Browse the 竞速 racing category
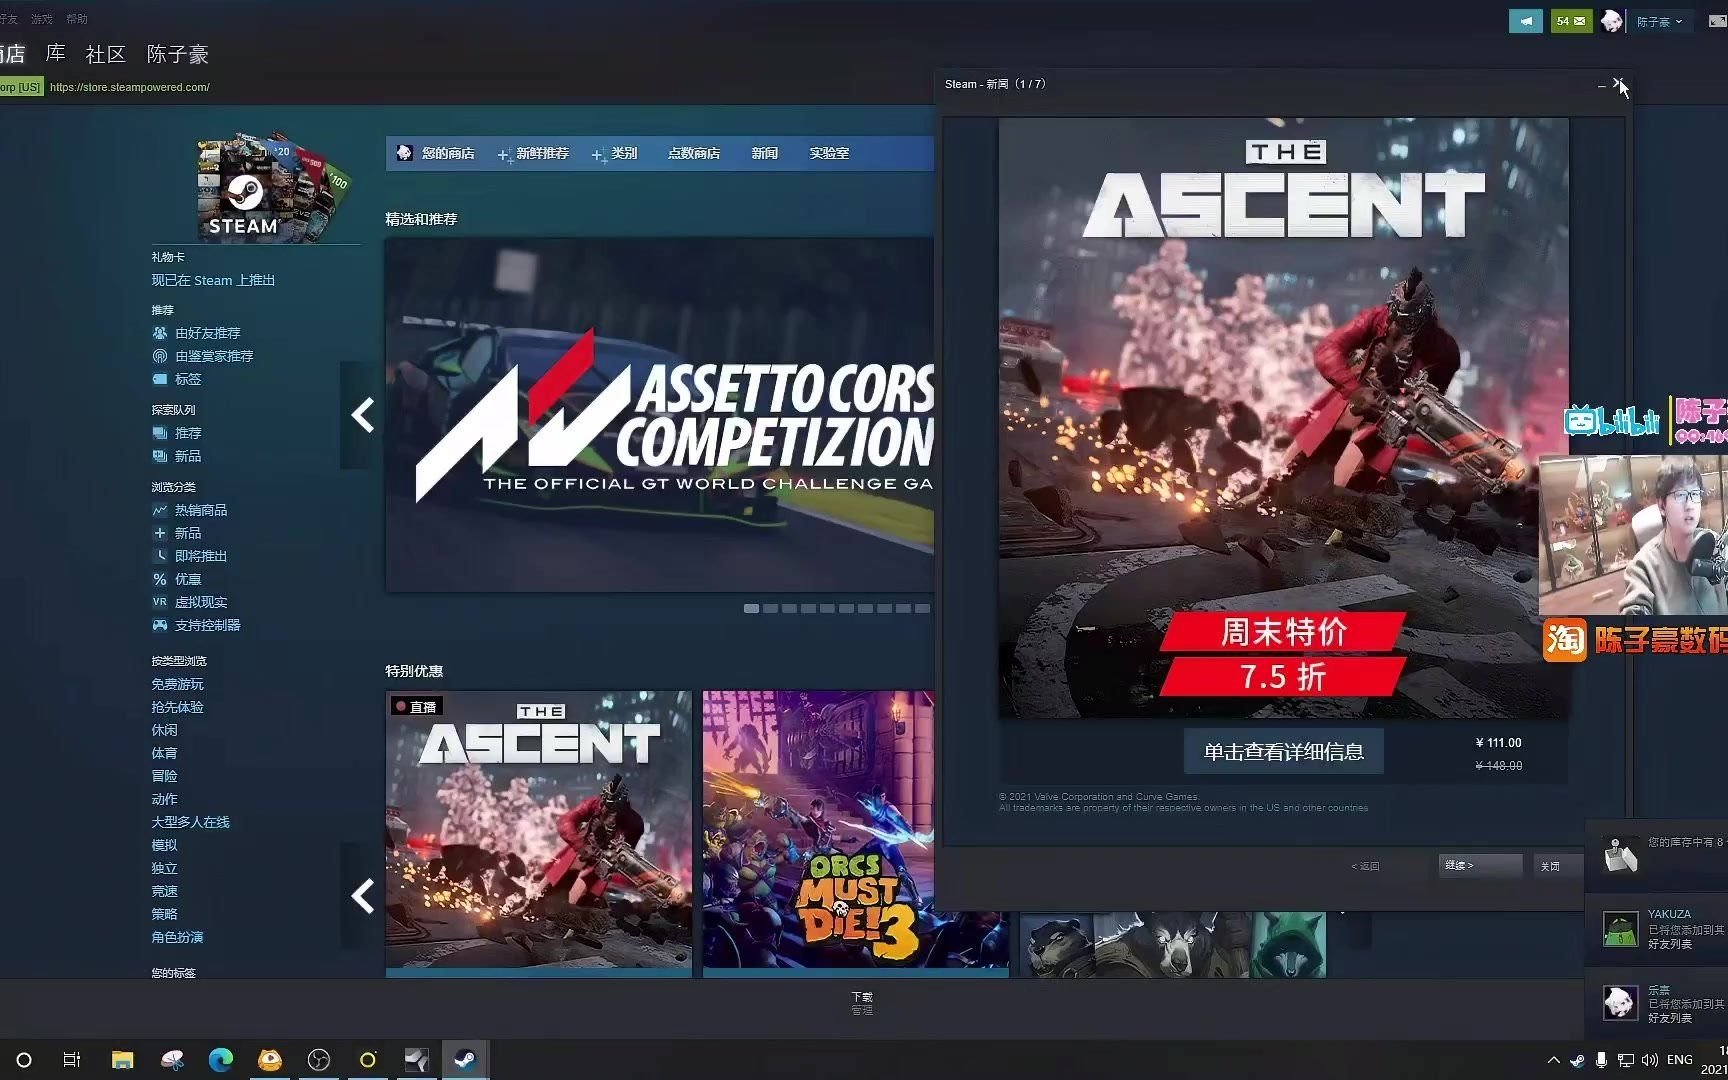Viewport: 1728px width, 1080px height. click(164, 891)
